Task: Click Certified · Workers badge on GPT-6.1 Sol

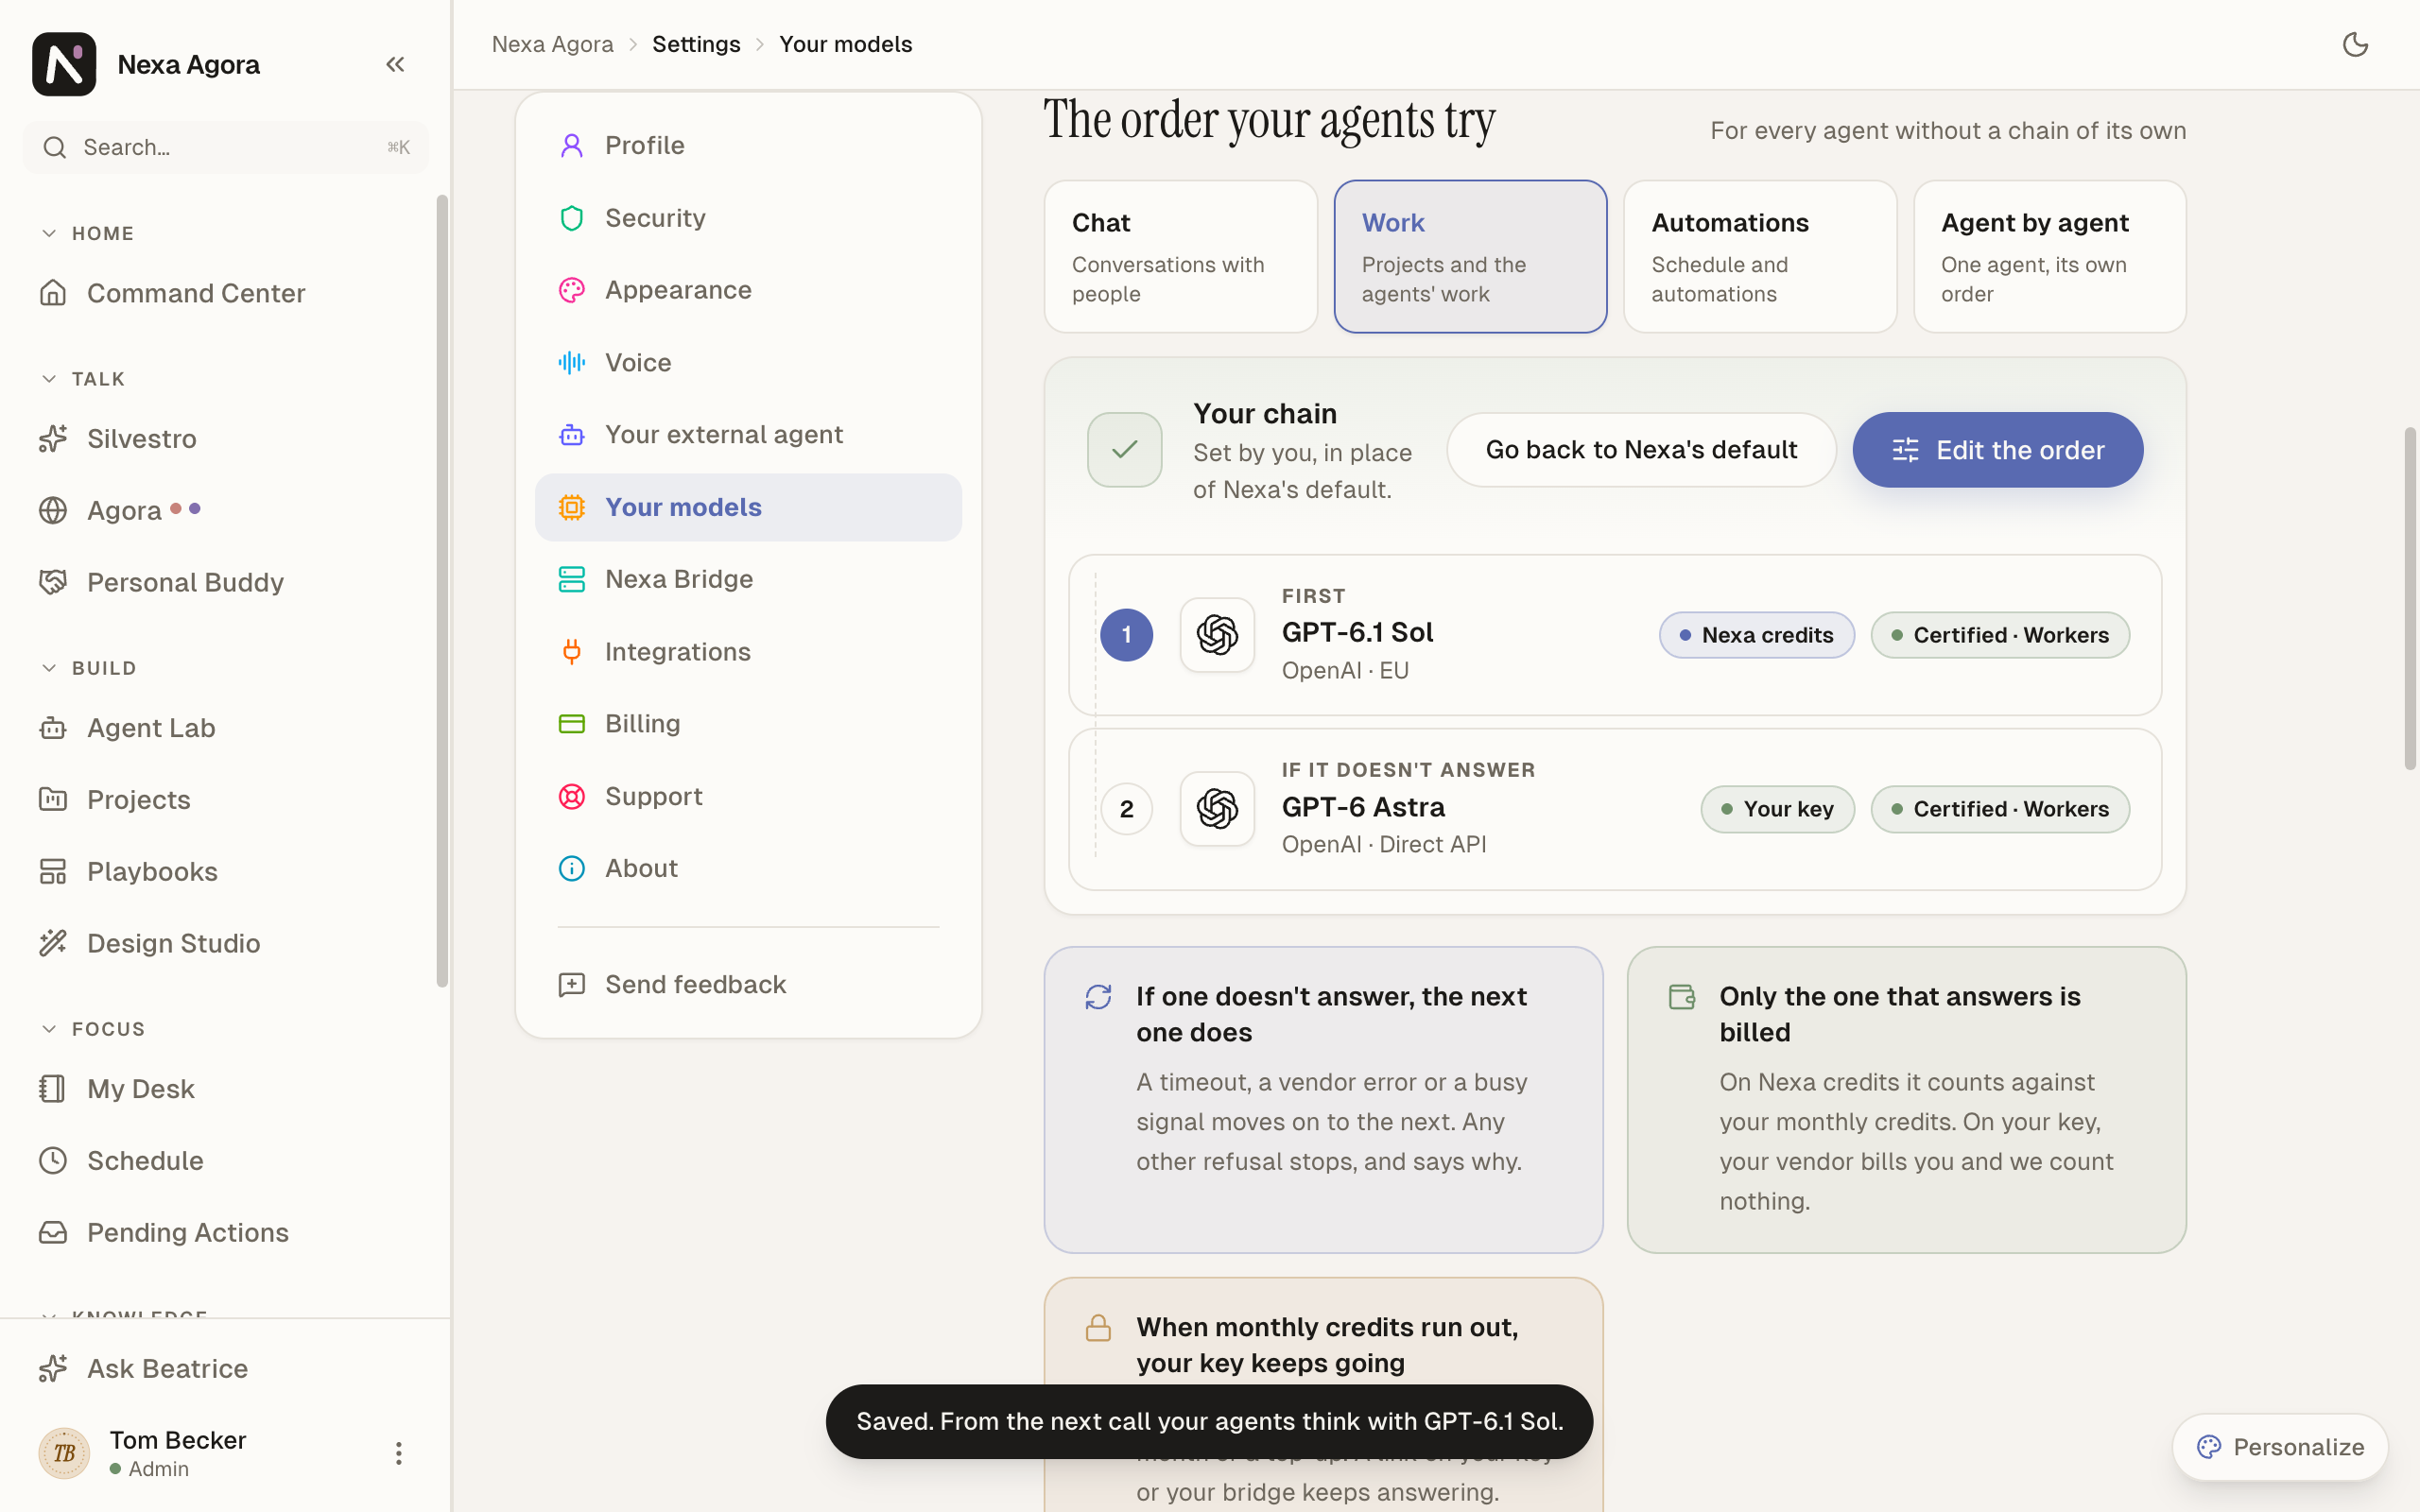Action: coord(2000,635)
